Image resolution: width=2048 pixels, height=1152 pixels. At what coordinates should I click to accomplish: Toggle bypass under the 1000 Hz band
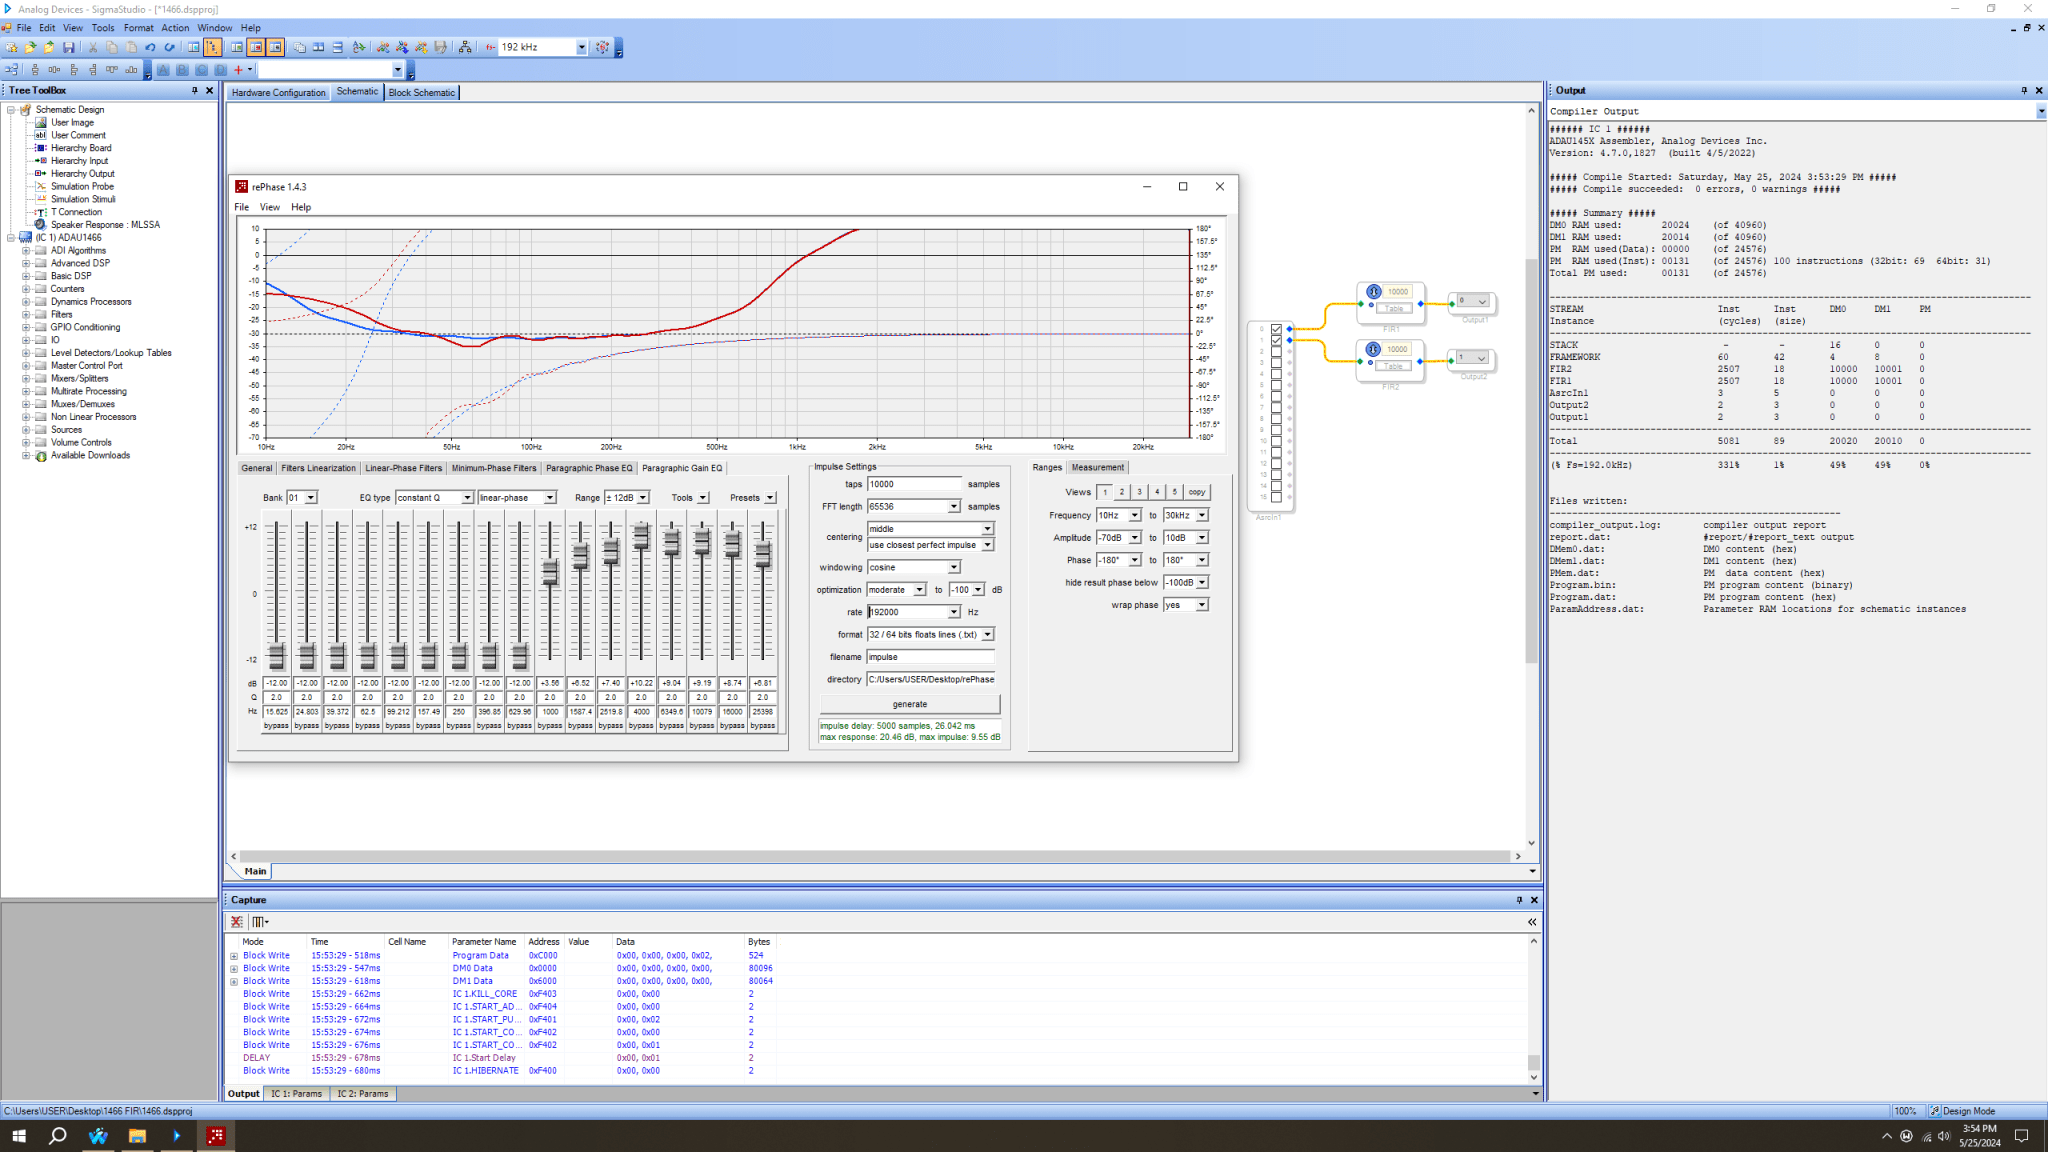pyautogui.click(x=550, y=726)
